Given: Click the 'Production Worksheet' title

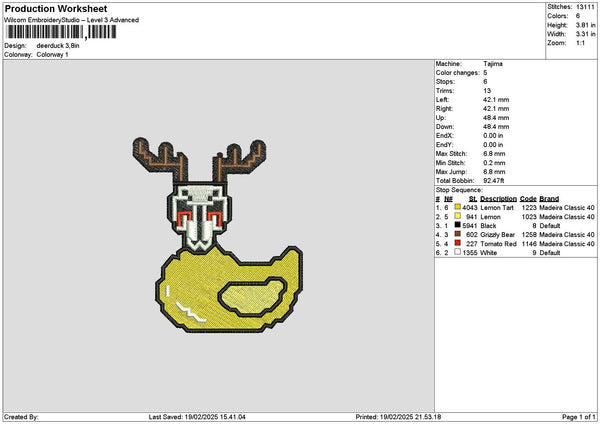Looking at the screenshot, I should pos(56,8).
